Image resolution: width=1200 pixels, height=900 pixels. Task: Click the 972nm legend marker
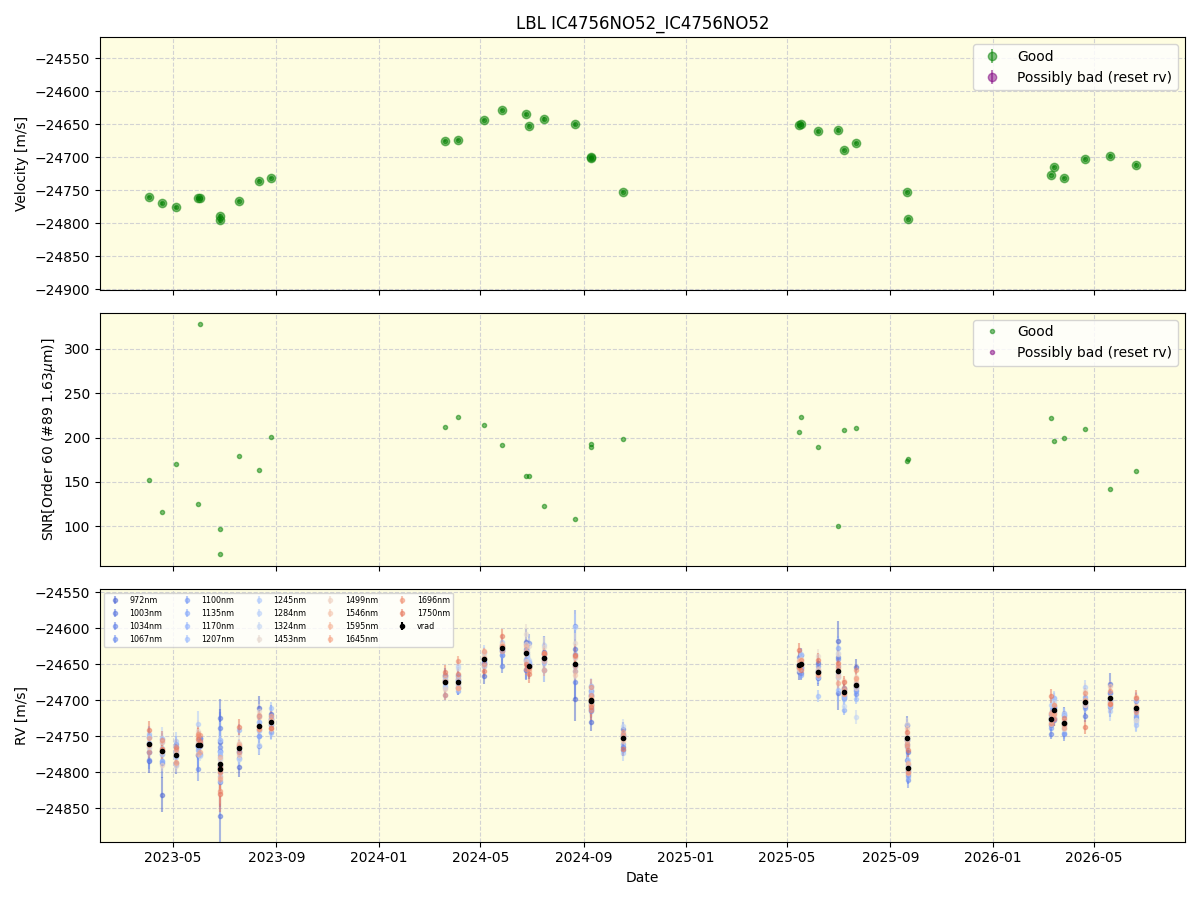(x=115, y=600)
